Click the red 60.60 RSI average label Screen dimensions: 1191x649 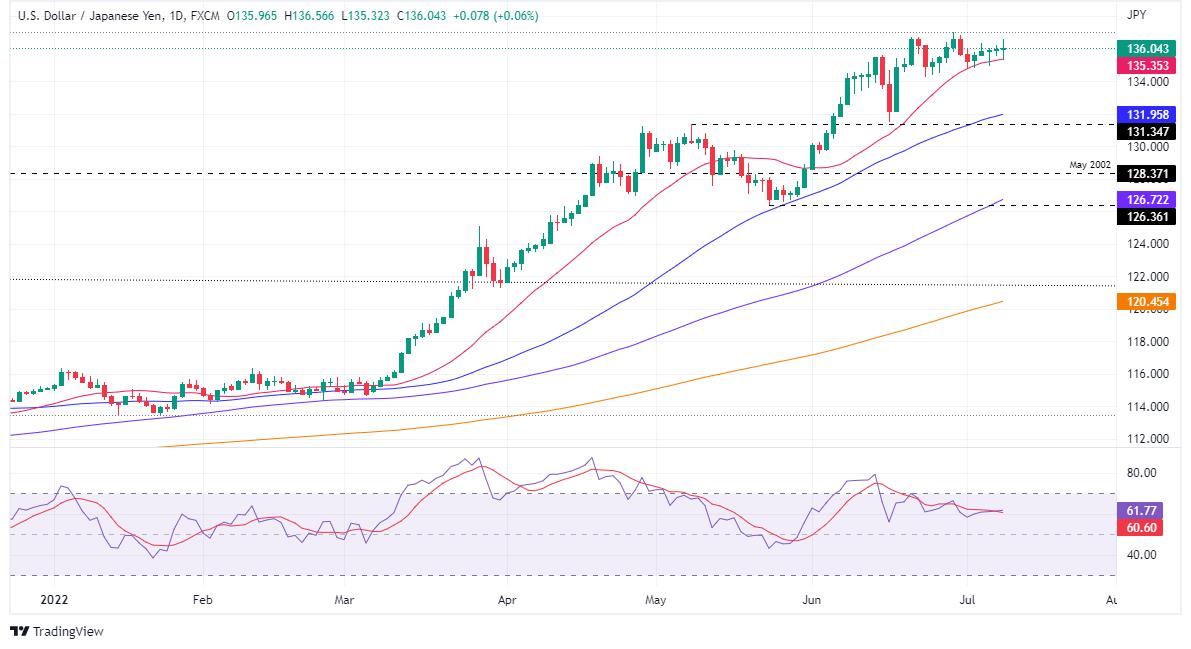pos(1141,527)
